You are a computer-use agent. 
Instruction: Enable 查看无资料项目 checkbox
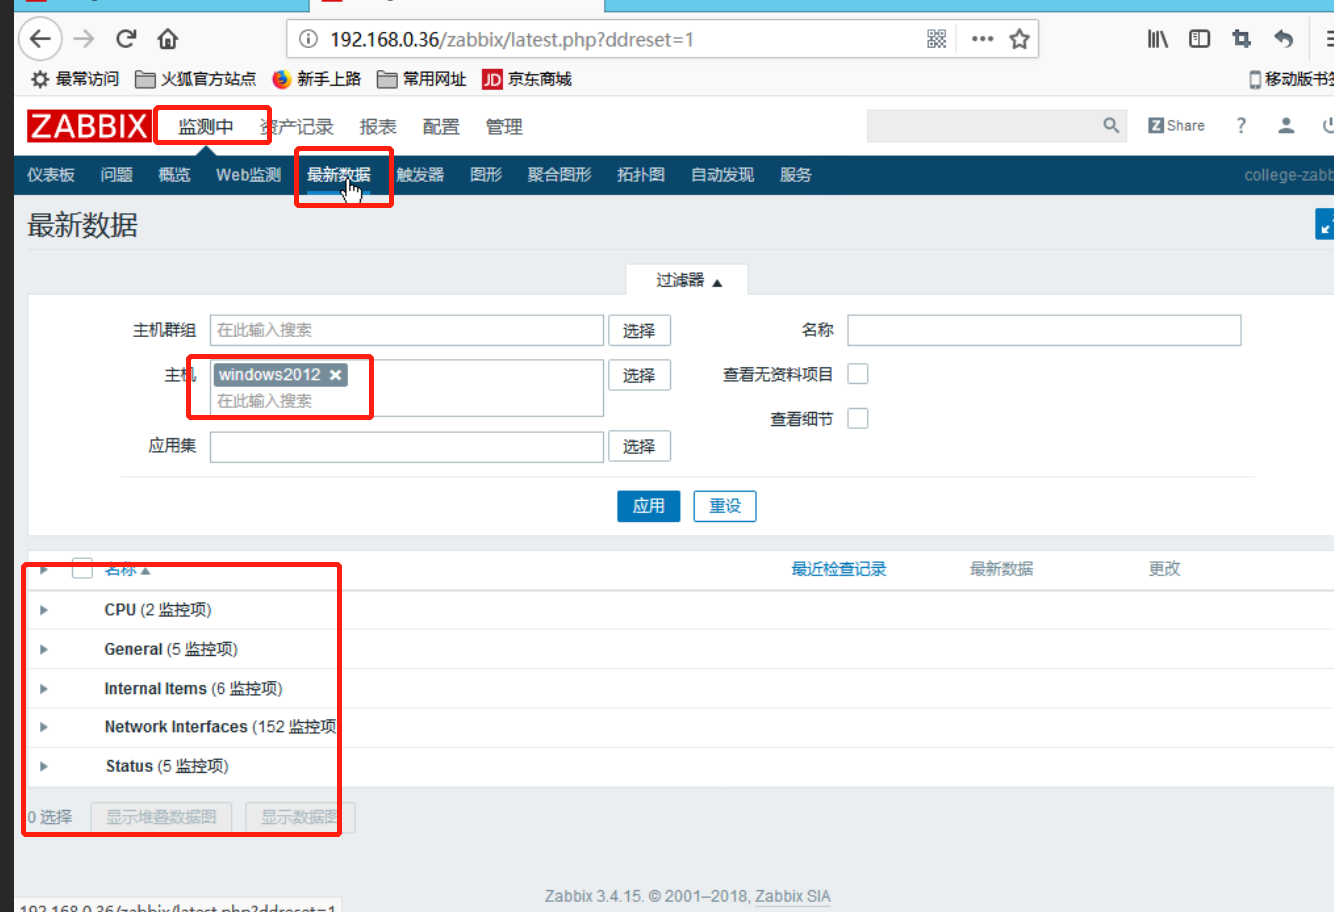click(858, 374)
